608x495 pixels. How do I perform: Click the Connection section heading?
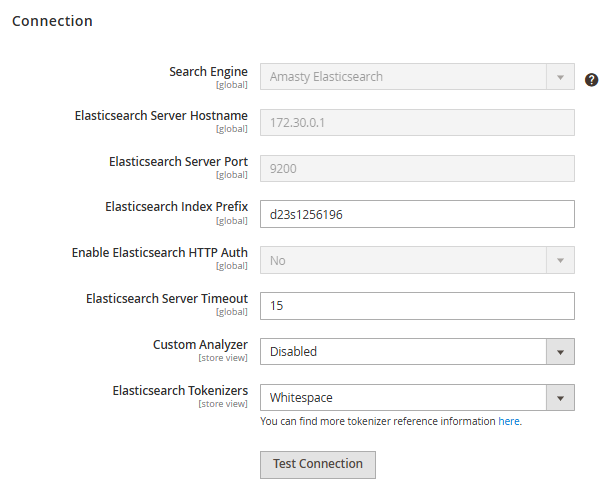[52, 21]
